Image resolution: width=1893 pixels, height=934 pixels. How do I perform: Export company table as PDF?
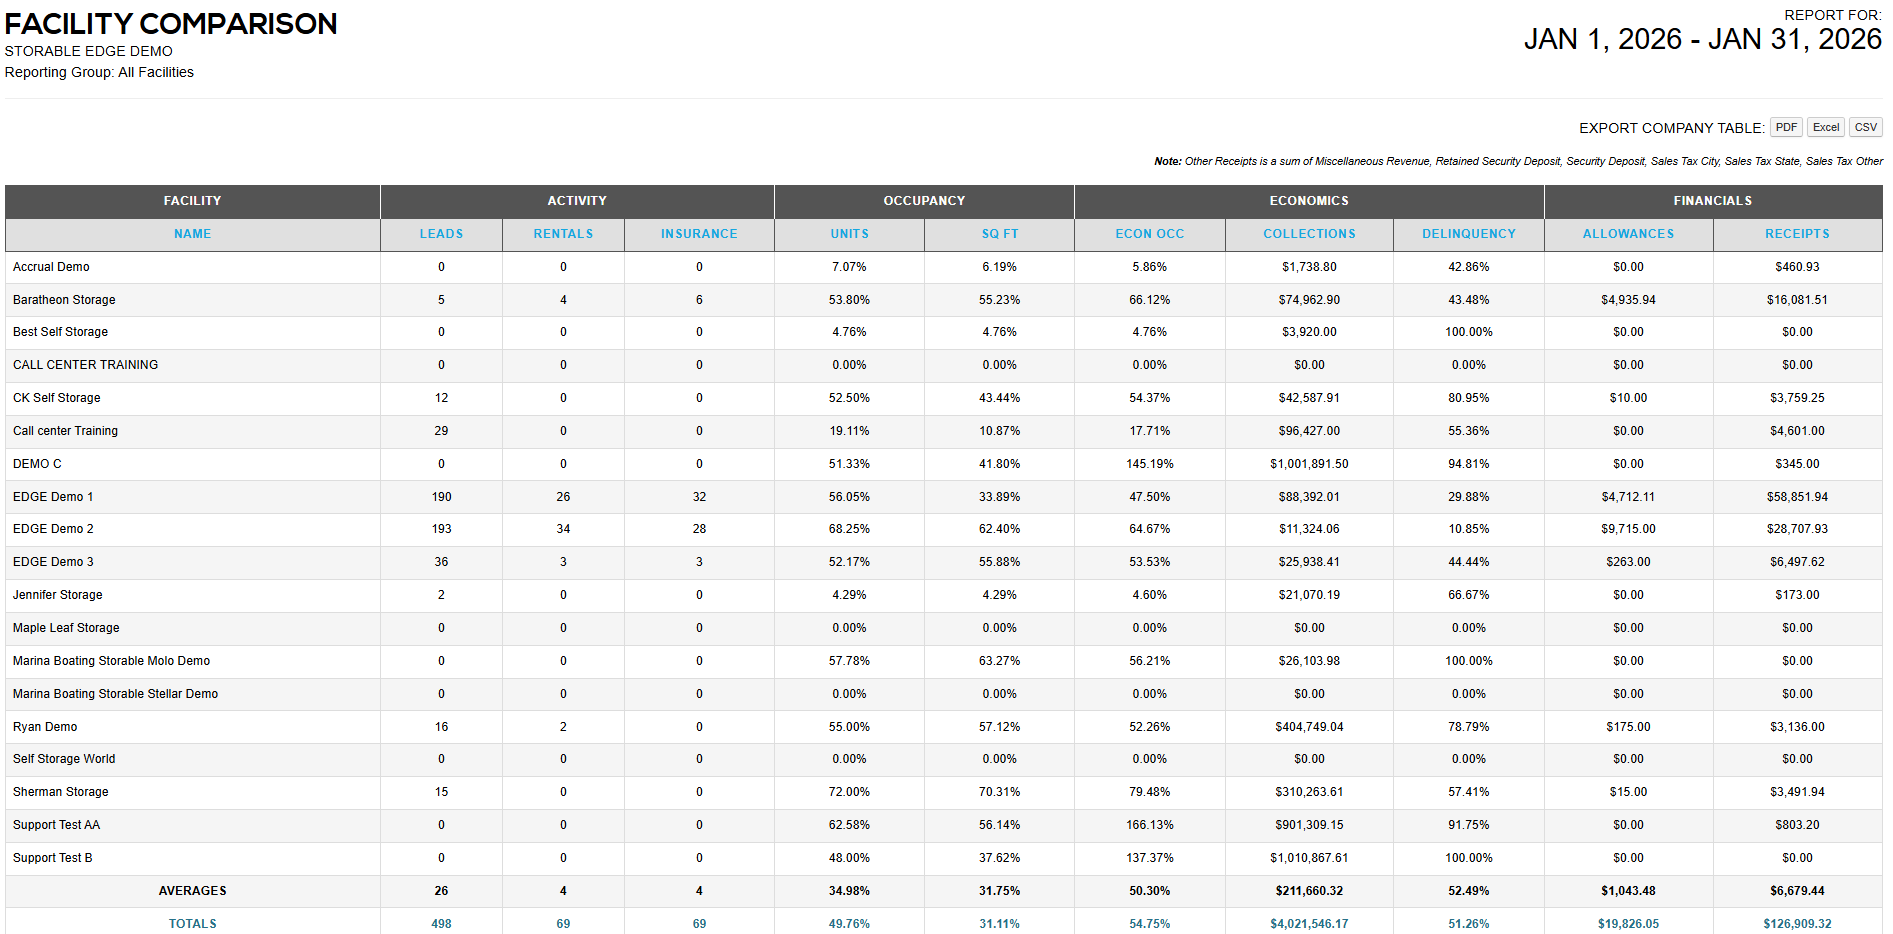pyautogui.click(x=1786, y=127)
